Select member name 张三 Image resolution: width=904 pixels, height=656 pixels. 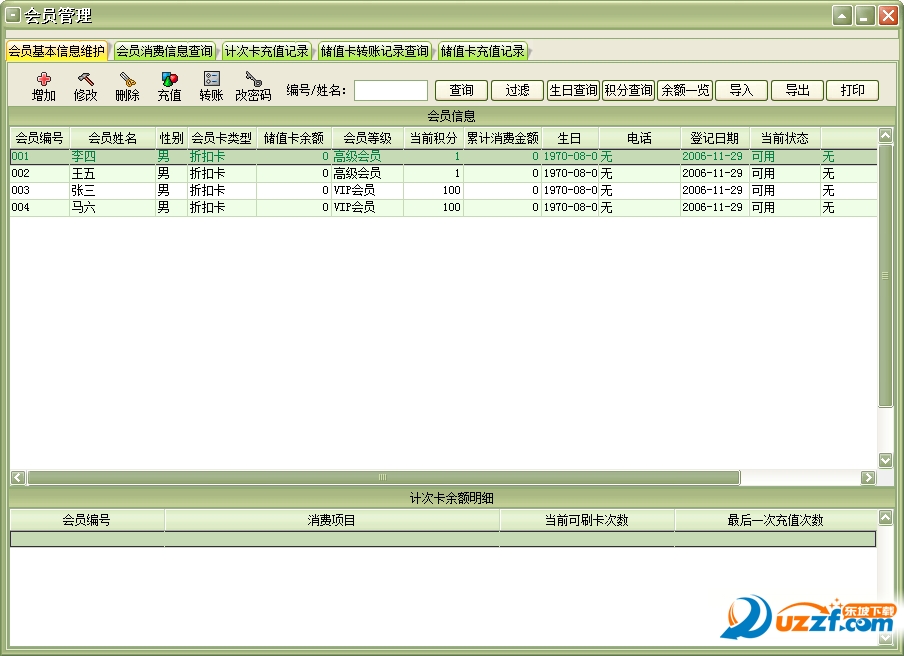click(84, 190)
